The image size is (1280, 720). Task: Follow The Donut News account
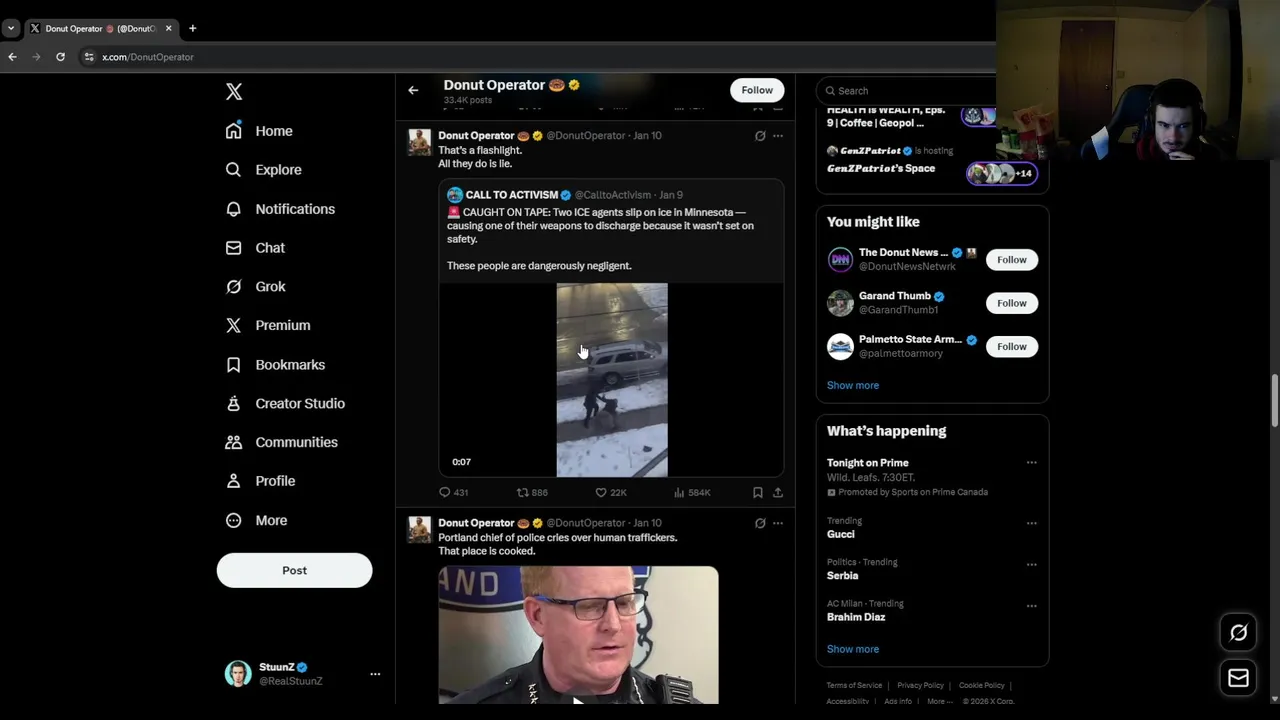tap(1011, 260)
